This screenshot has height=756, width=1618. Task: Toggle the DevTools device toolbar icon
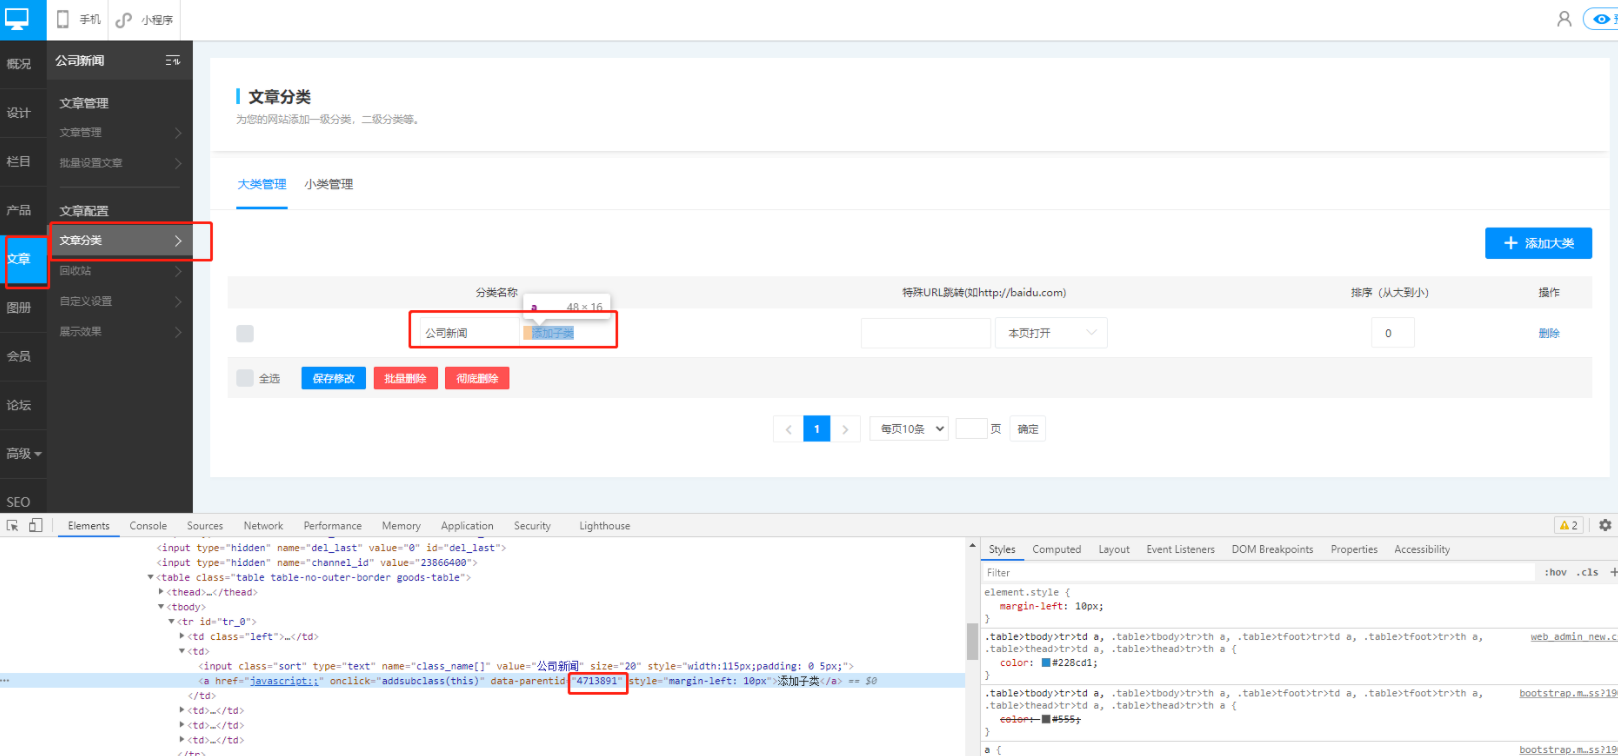pyautogui.click(x=35, y=525)
